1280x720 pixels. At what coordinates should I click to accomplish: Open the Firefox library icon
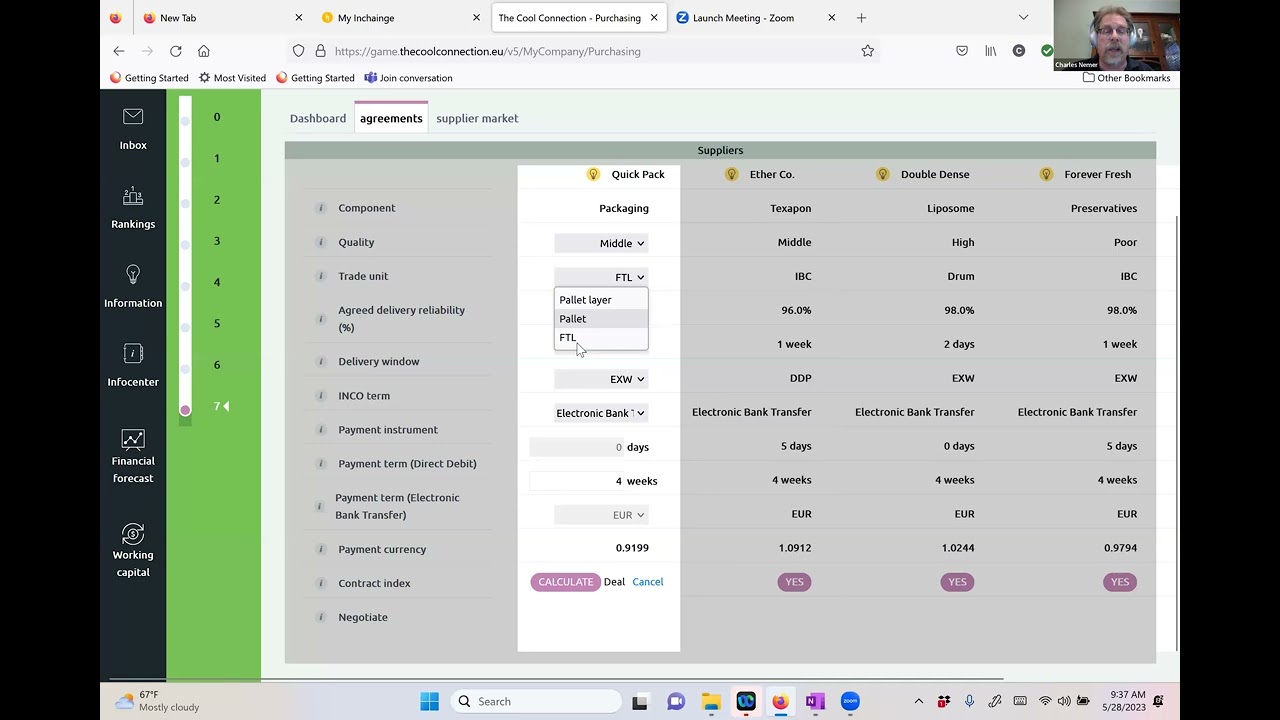[991, 51]
